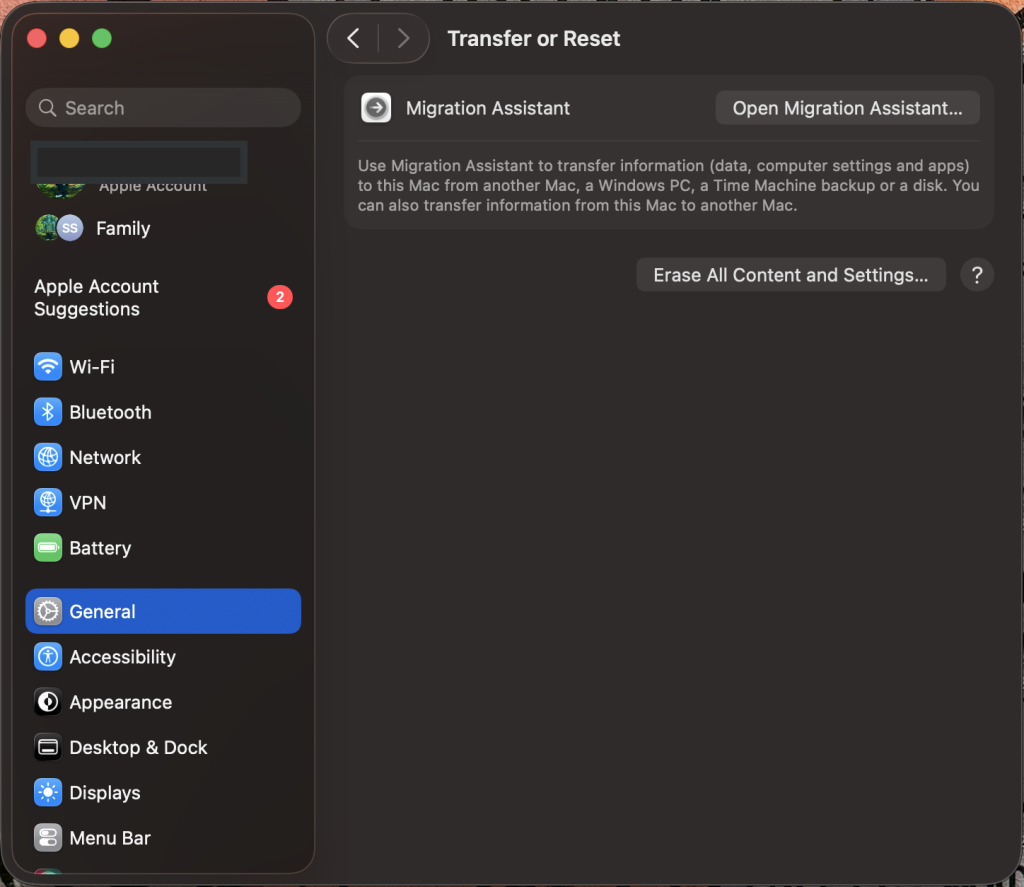
Task: Click the Accessibility sidebar icon
Action: 48,656
